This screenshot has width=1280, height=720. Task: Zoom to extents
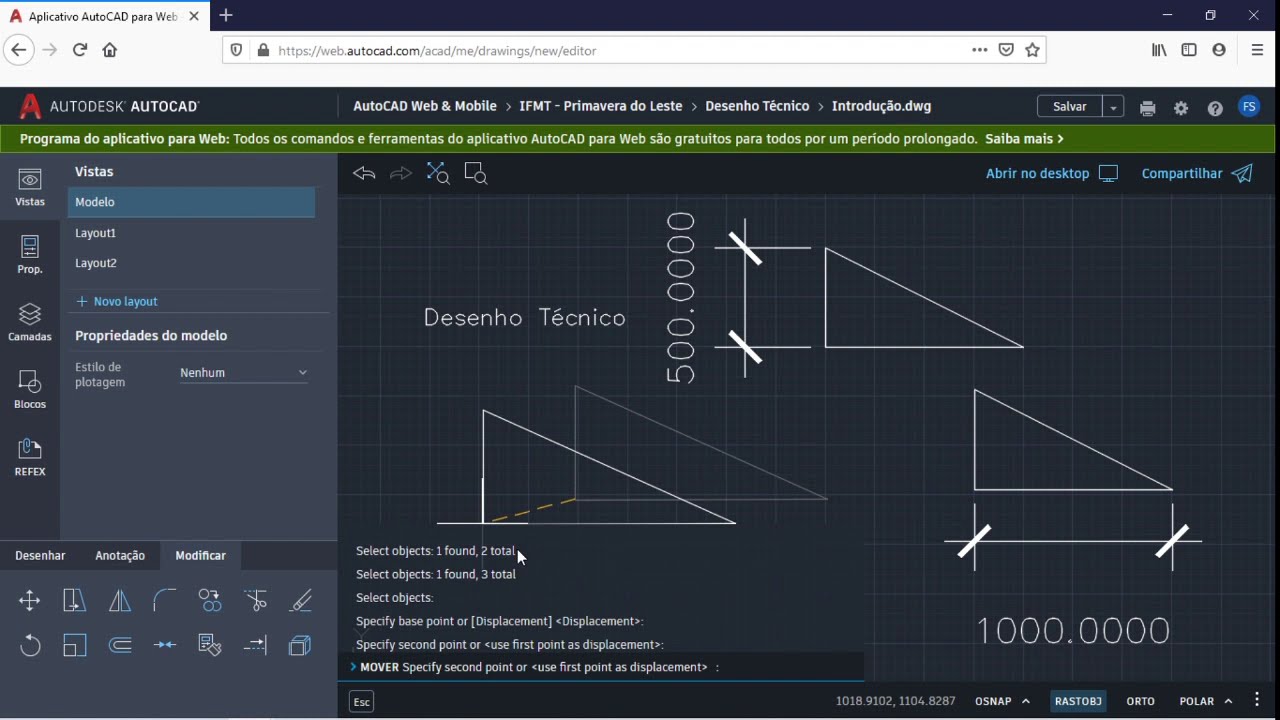click(x=438, y=174)
